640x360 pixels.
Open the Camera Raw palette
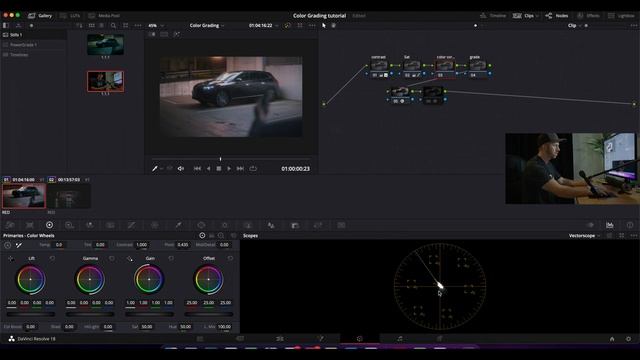pyautogui.click(x=10, y=225)
